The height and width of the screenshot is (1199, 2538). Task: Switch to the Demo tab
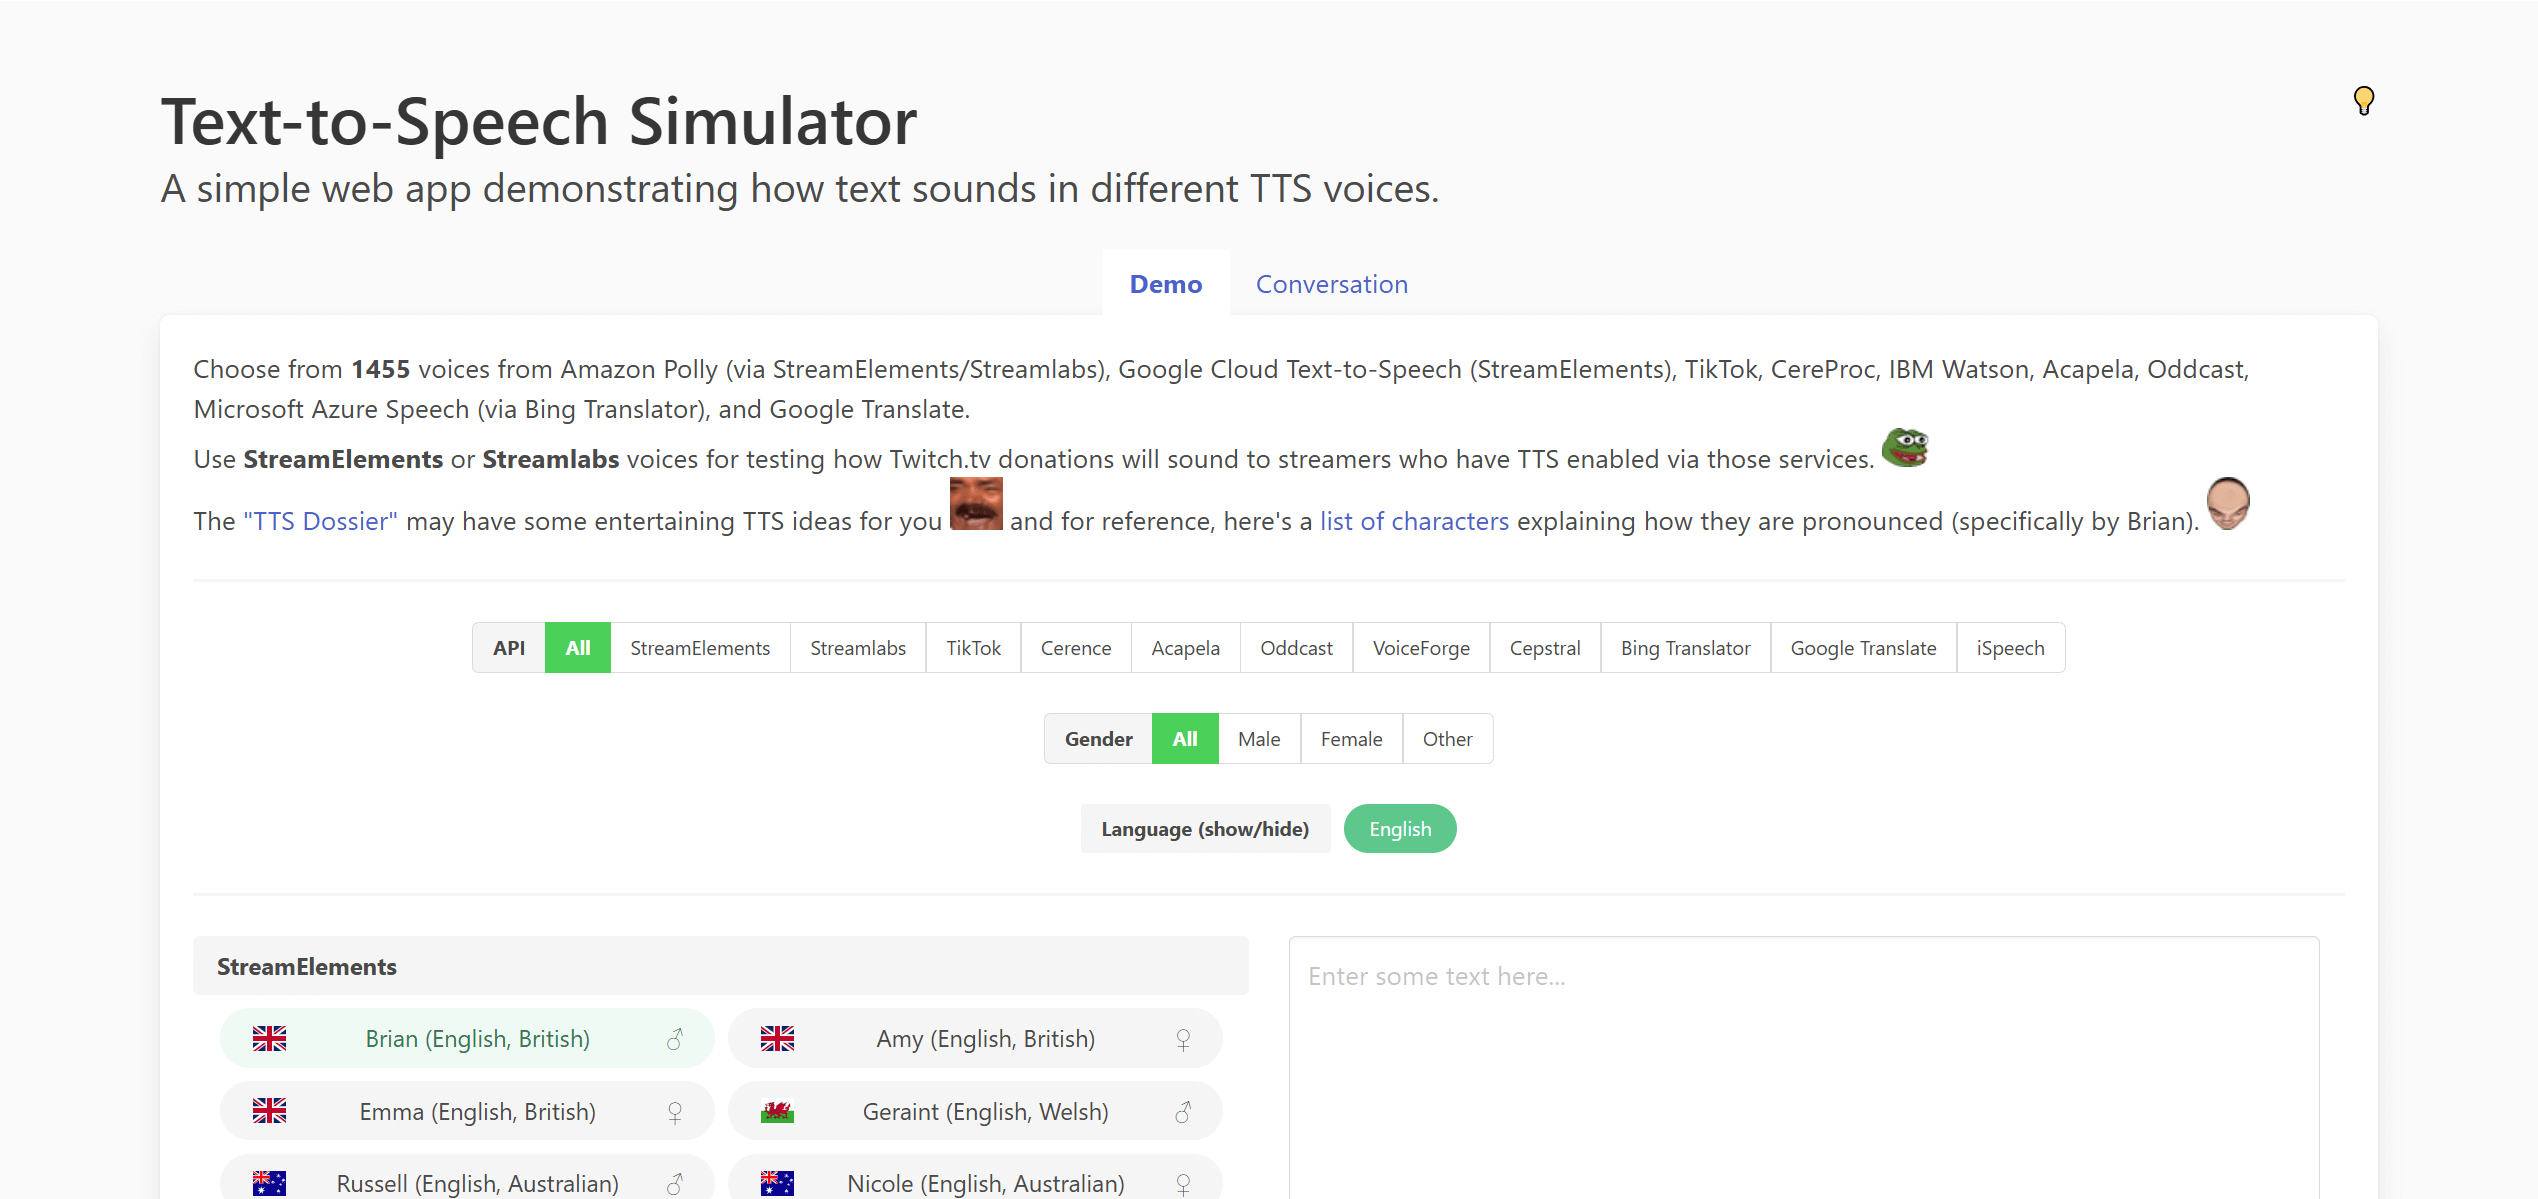(x=1166, y=284)
